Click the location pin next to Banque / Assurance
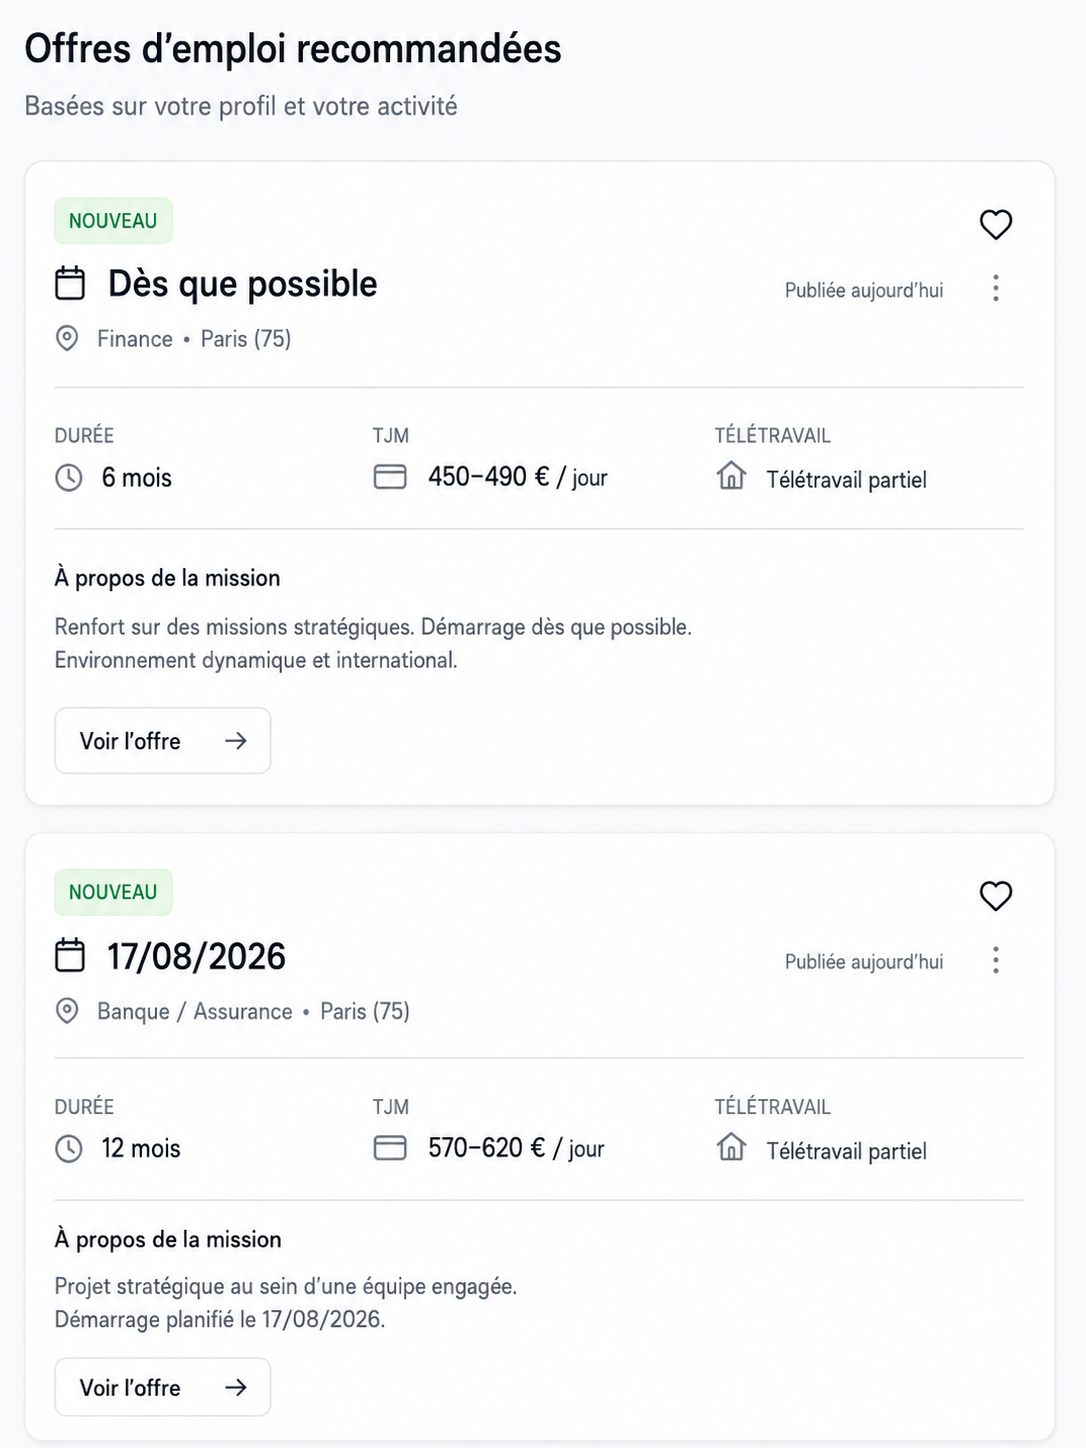The image size is (1086, 1448). 67,1010
